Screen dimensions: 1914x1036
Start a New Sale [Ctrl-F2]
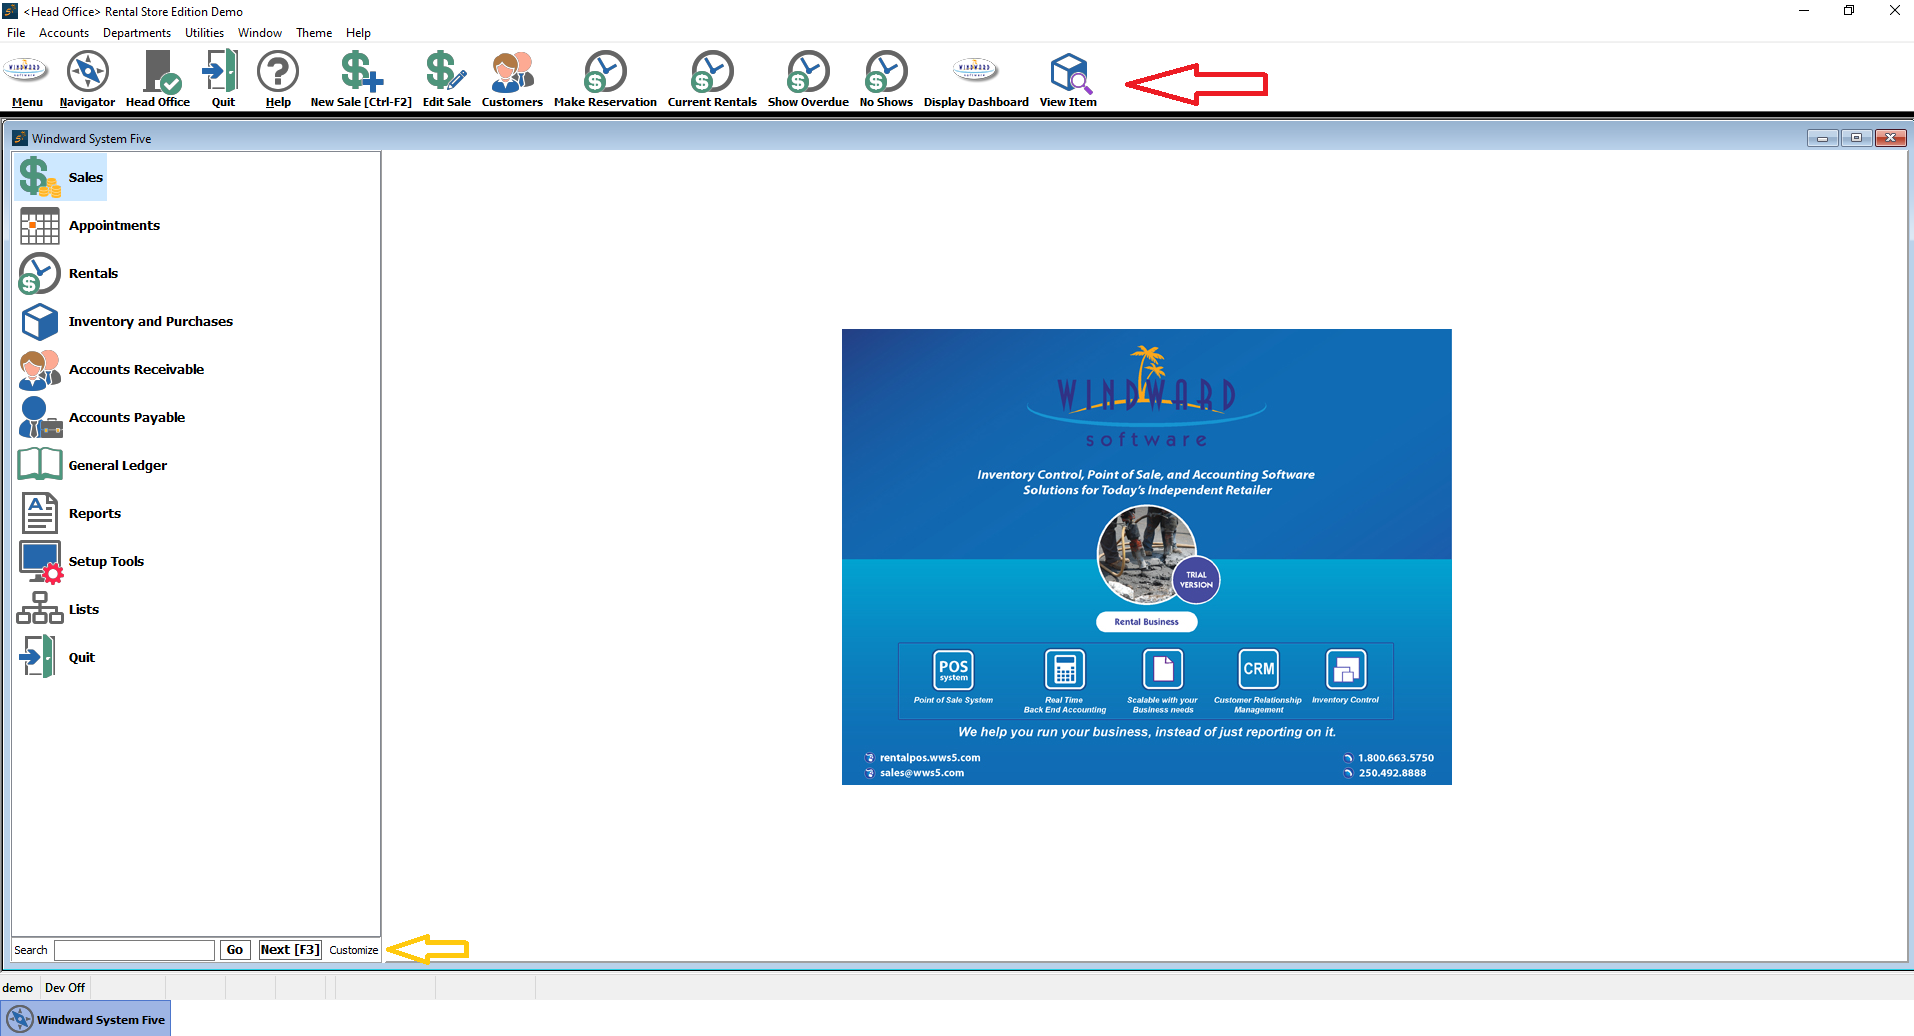(361, 79)
